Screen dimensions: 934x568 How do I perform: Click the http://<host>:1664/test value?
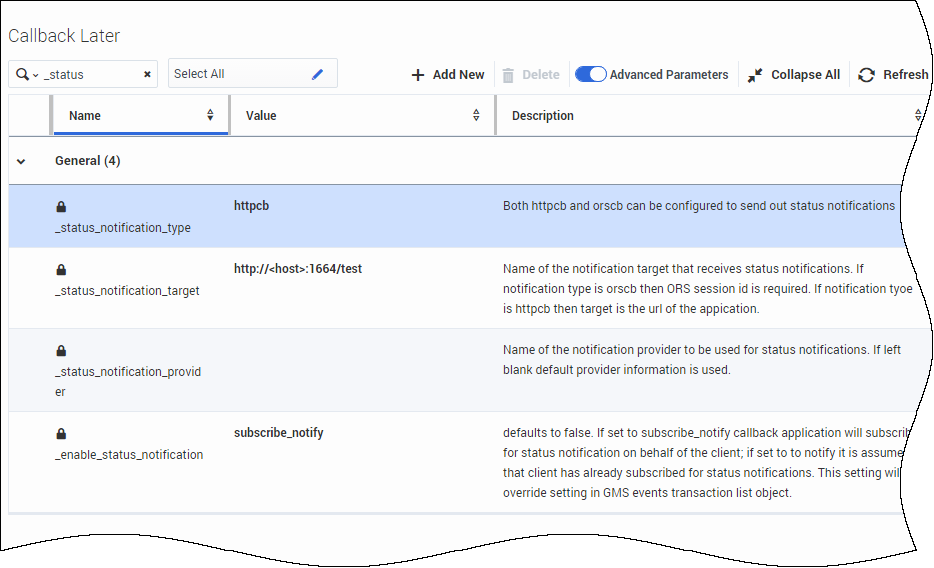point(298,269)
